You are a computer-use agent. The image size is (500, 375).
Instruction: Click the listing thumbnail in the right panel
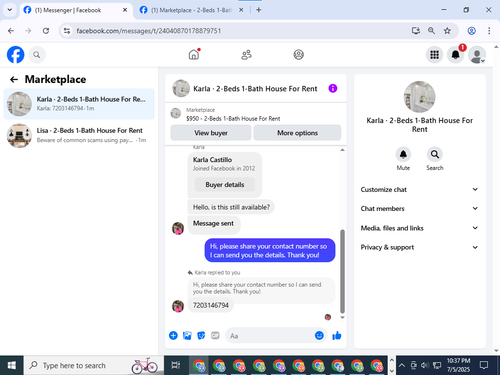click(x=419, y=97)
